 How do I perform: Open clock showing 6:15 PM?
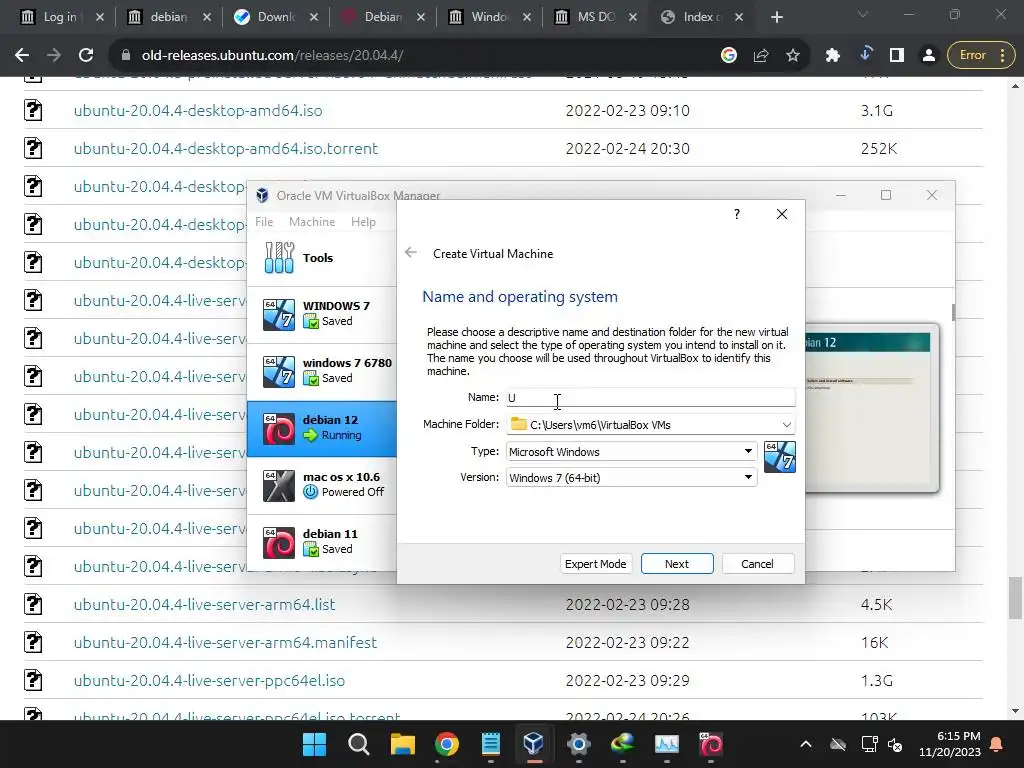(950, 744)
